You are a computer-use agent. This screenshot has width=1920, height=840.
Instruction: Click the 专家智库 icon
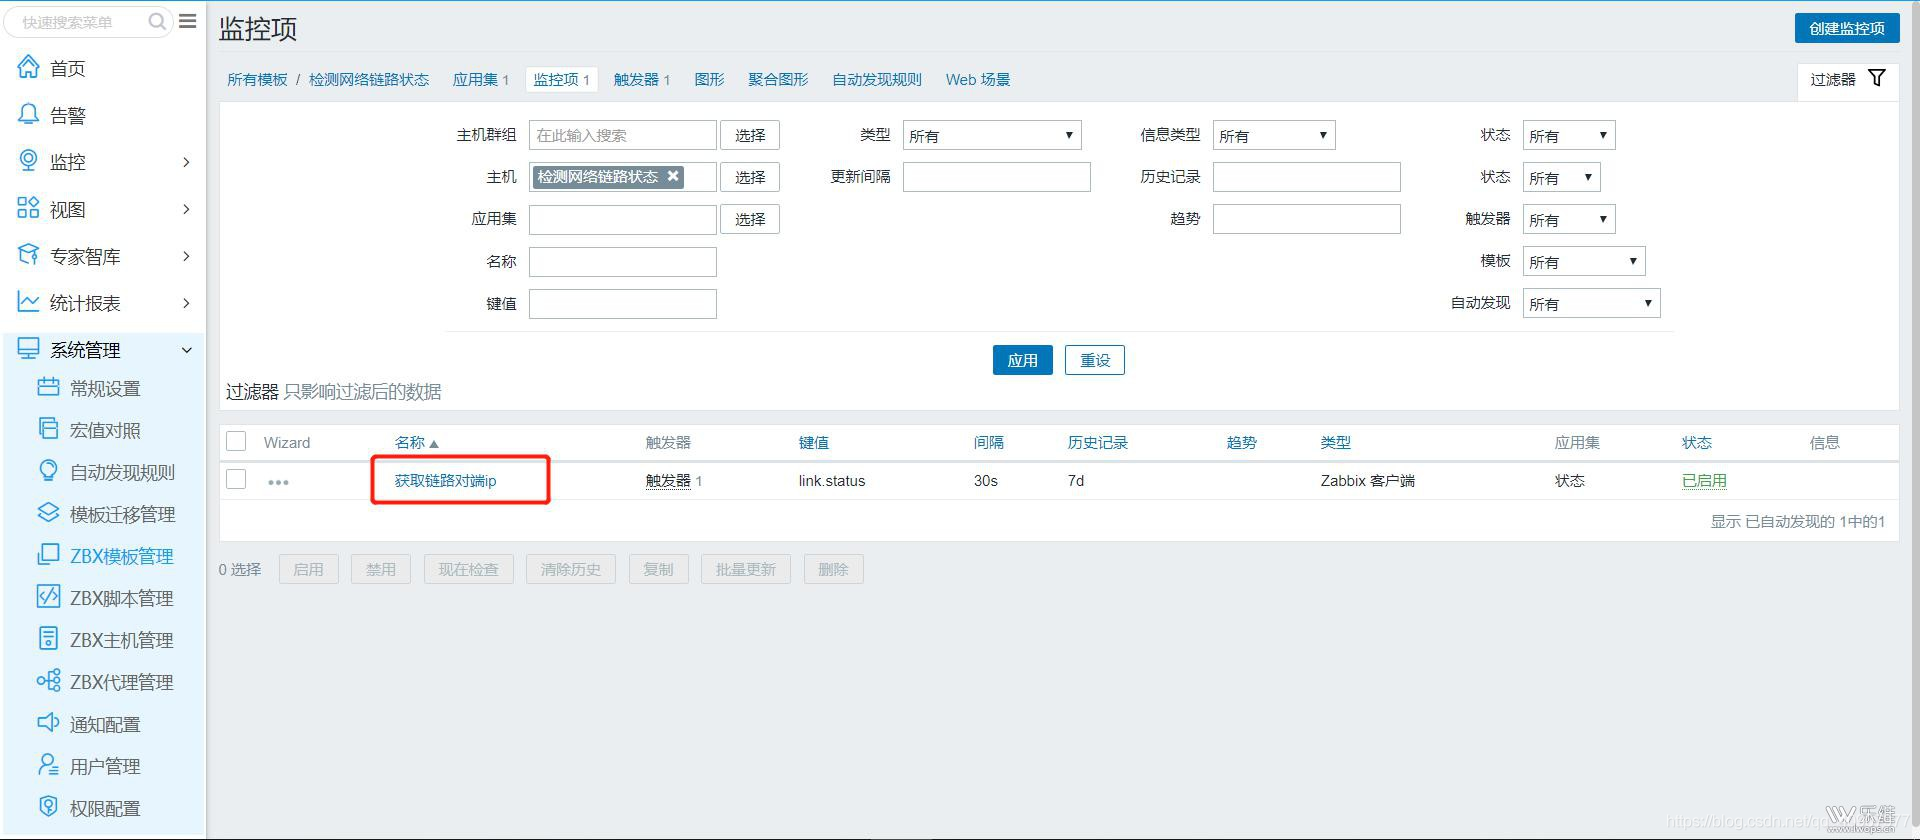point(28,255)
